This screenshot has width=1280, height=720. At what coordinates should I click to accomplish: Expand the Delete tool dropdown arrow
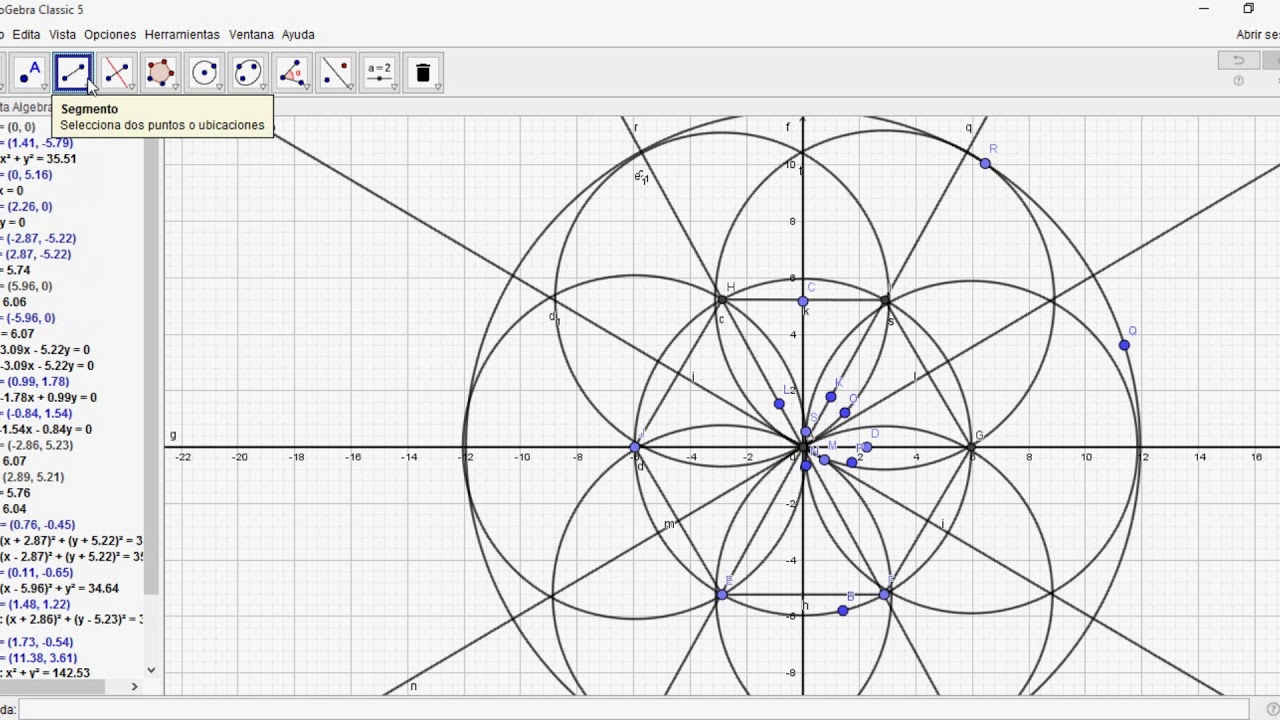437,87
